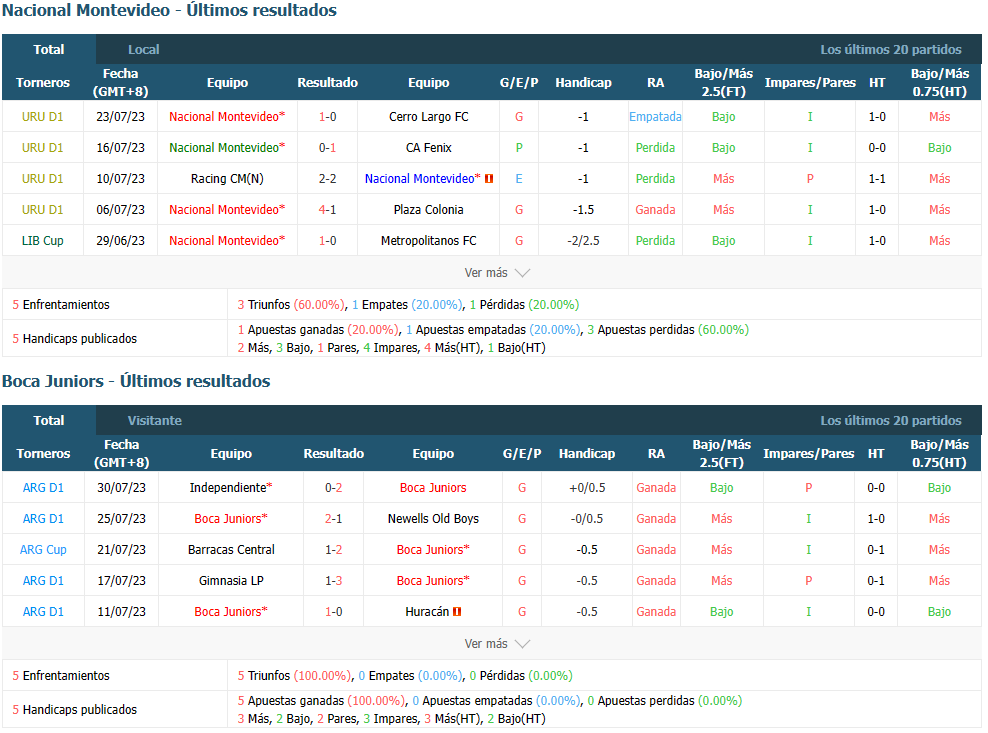Click '5 Enfrentamientos' in Nacional Montevideo summary

pyautogui.click(x=61, y=305)
